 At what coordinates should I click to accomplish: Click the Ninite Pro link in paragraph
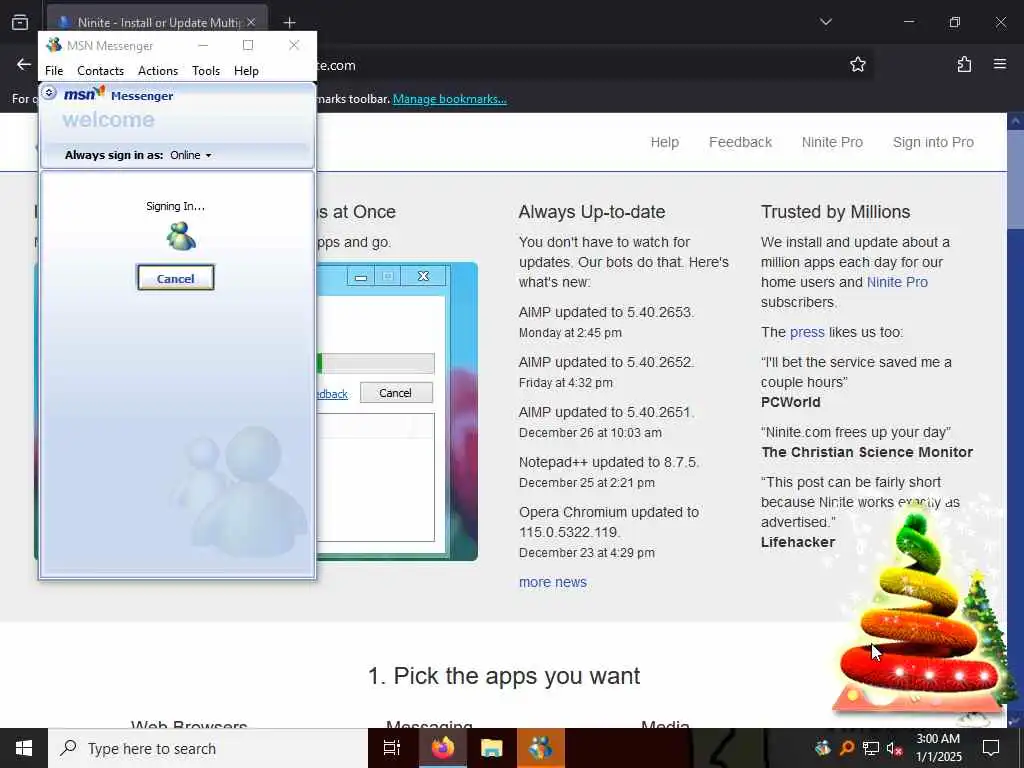click(x=897, y=282)
